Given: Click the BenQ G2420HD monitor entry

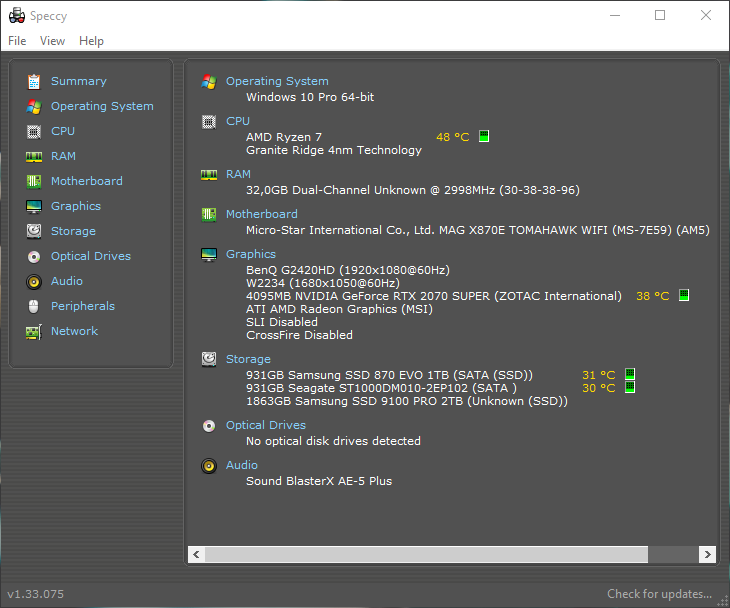Looking at the screenshot, I should click(x=348, y=270).
